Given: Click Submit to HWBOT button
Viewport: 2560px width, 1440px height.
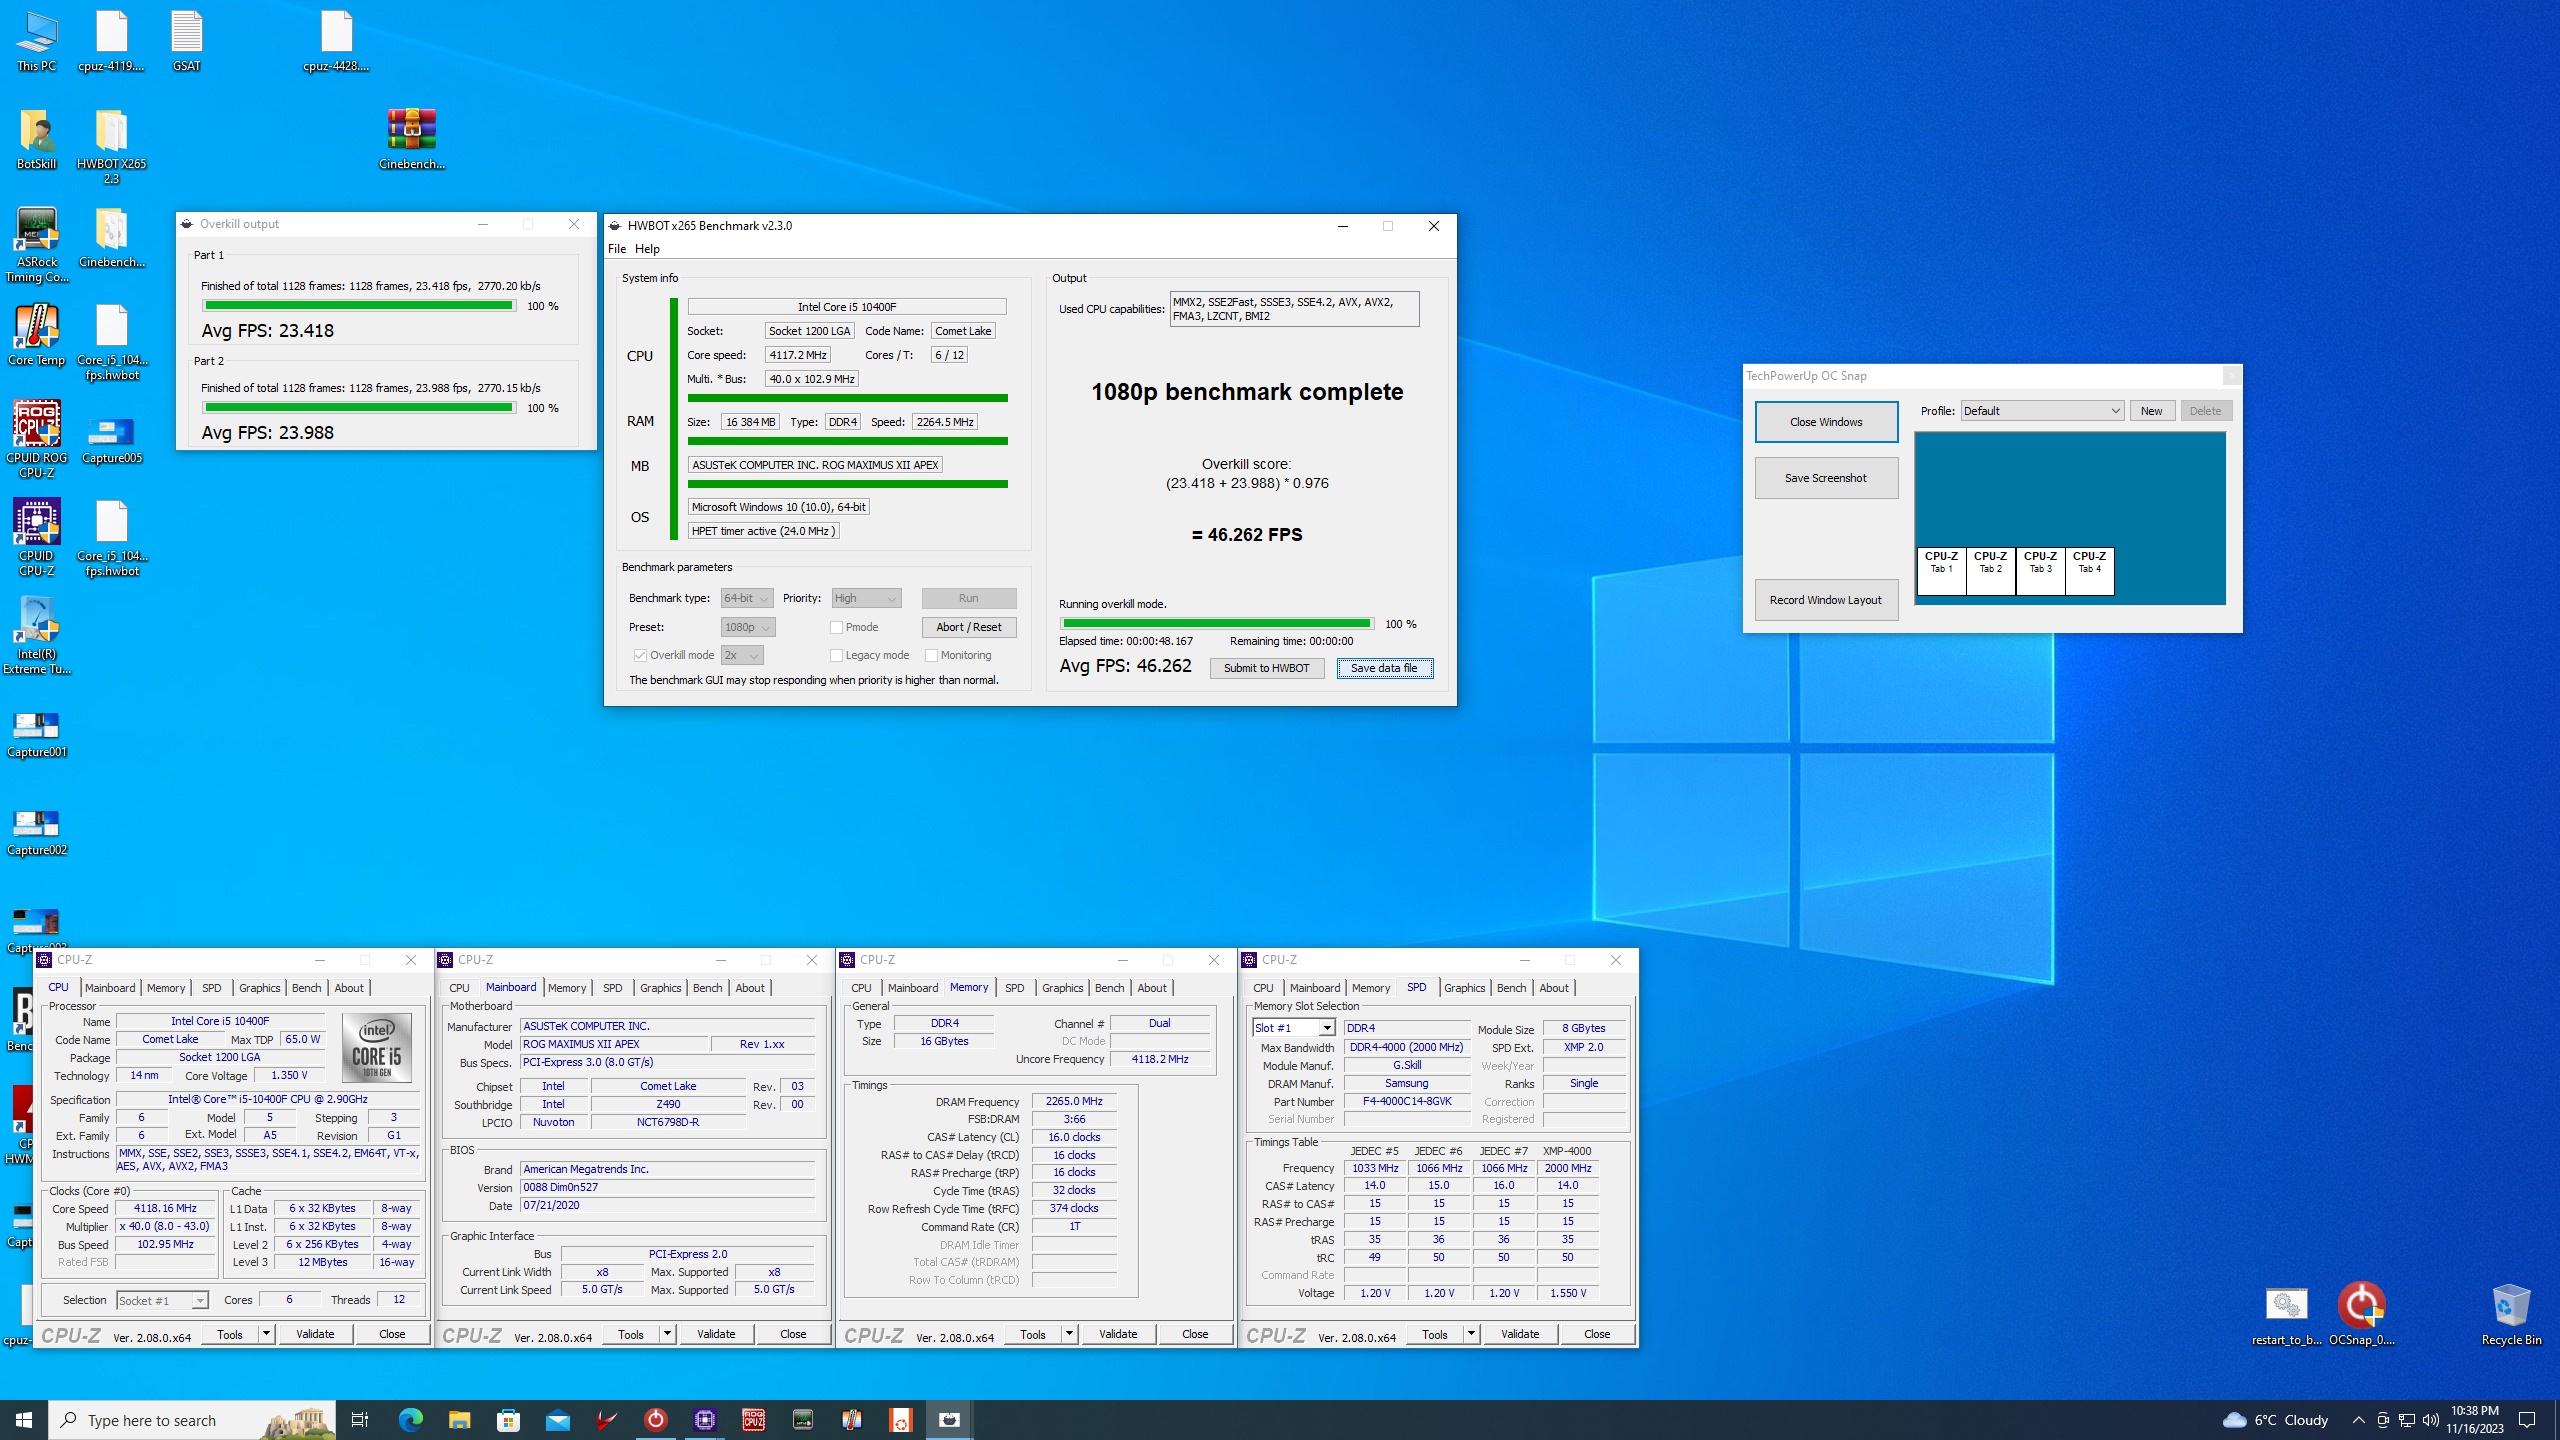Looking at the screenshot, I should coord(1266,668).
